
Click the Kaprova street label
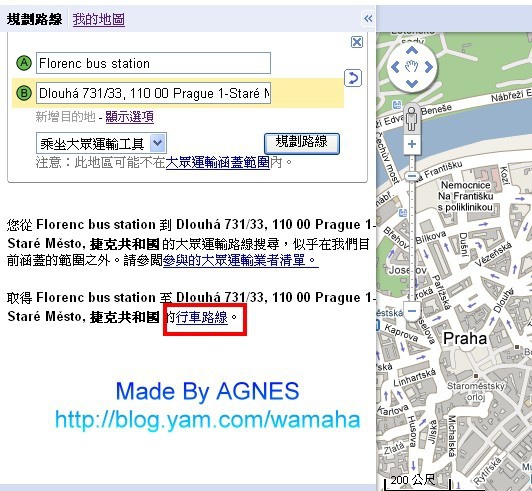pos(401,333)
